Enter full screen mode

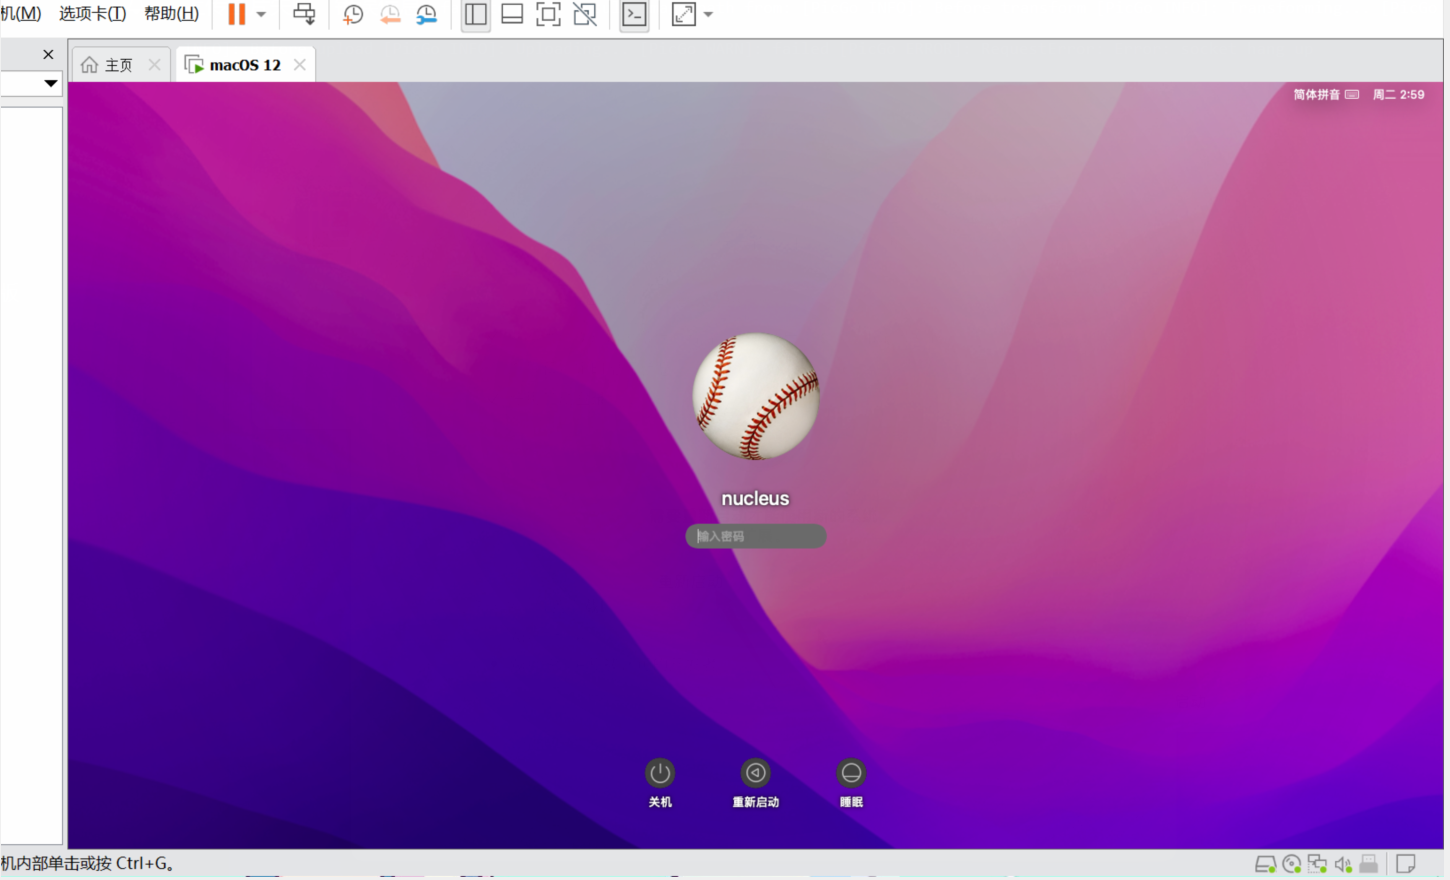click(548, 14)
